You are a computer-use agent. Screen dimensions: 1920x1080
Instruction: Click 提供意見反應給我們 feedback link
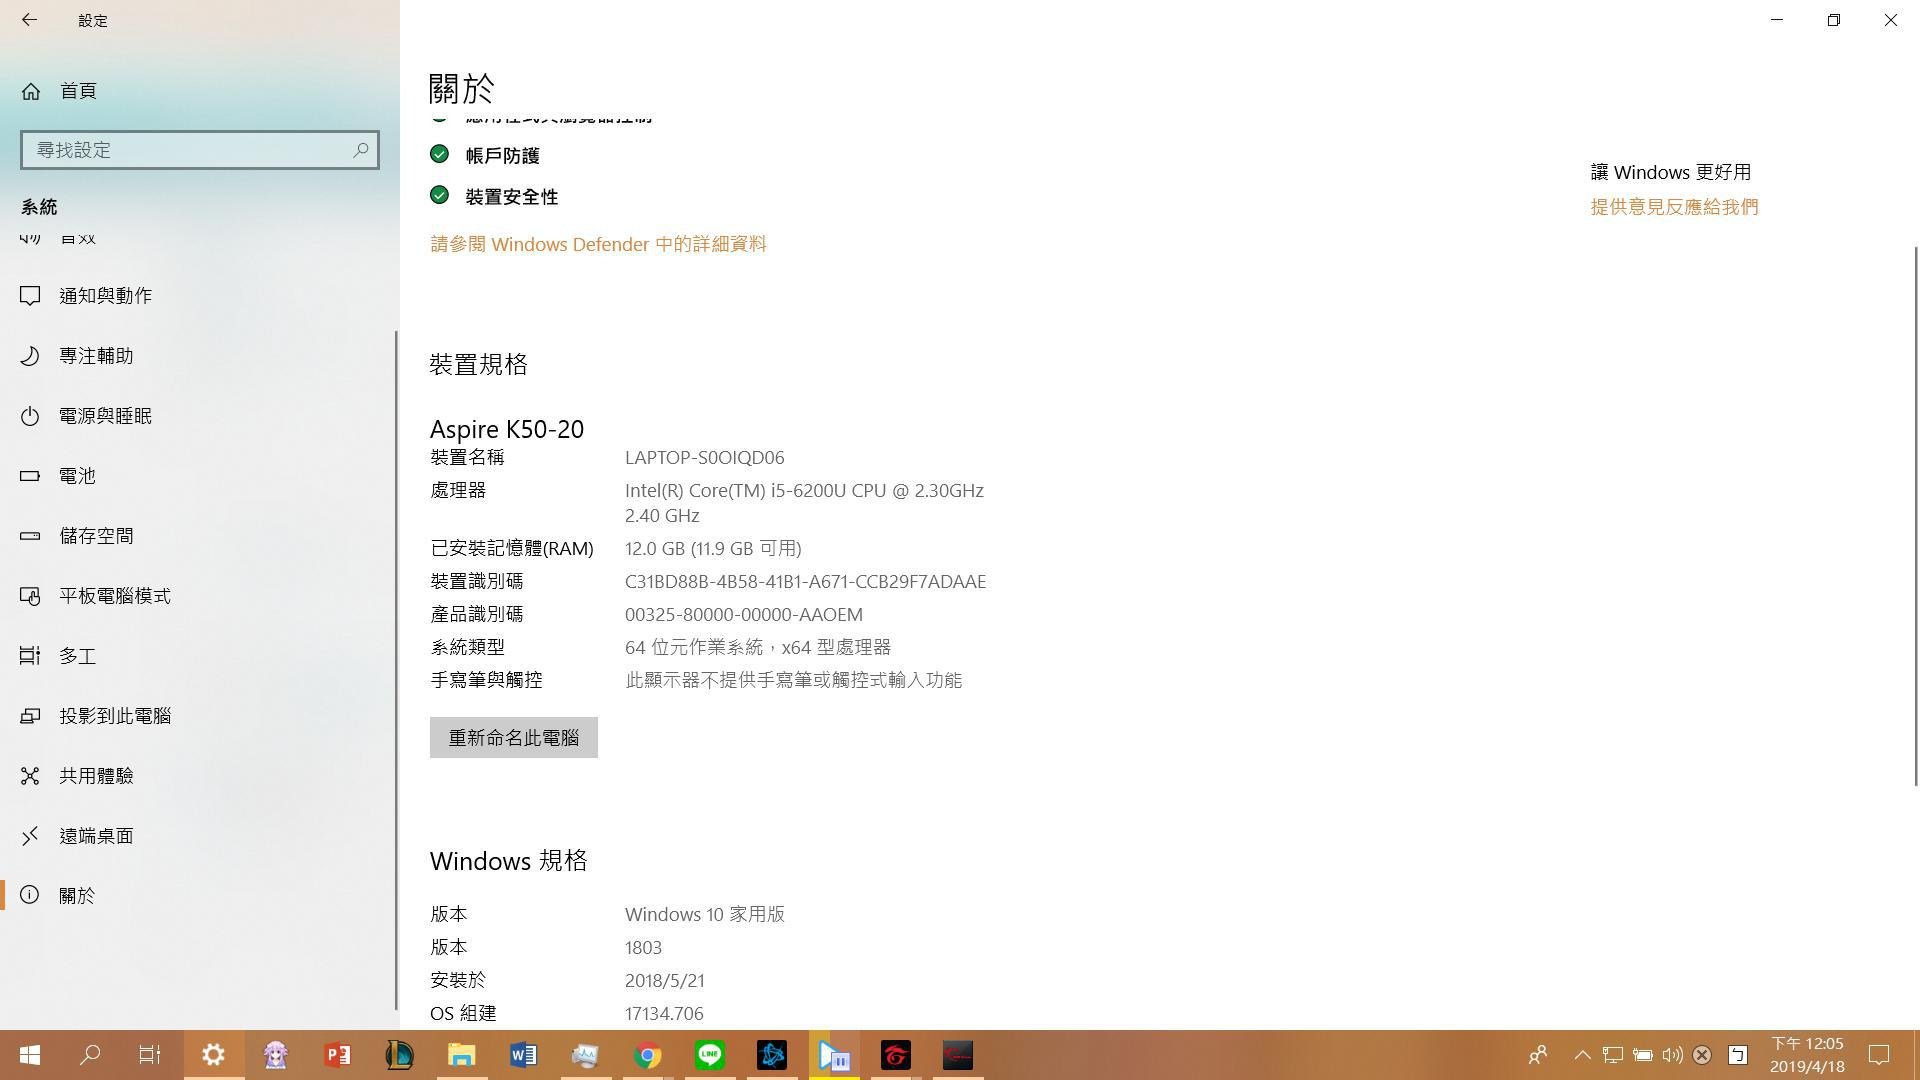1674,207
